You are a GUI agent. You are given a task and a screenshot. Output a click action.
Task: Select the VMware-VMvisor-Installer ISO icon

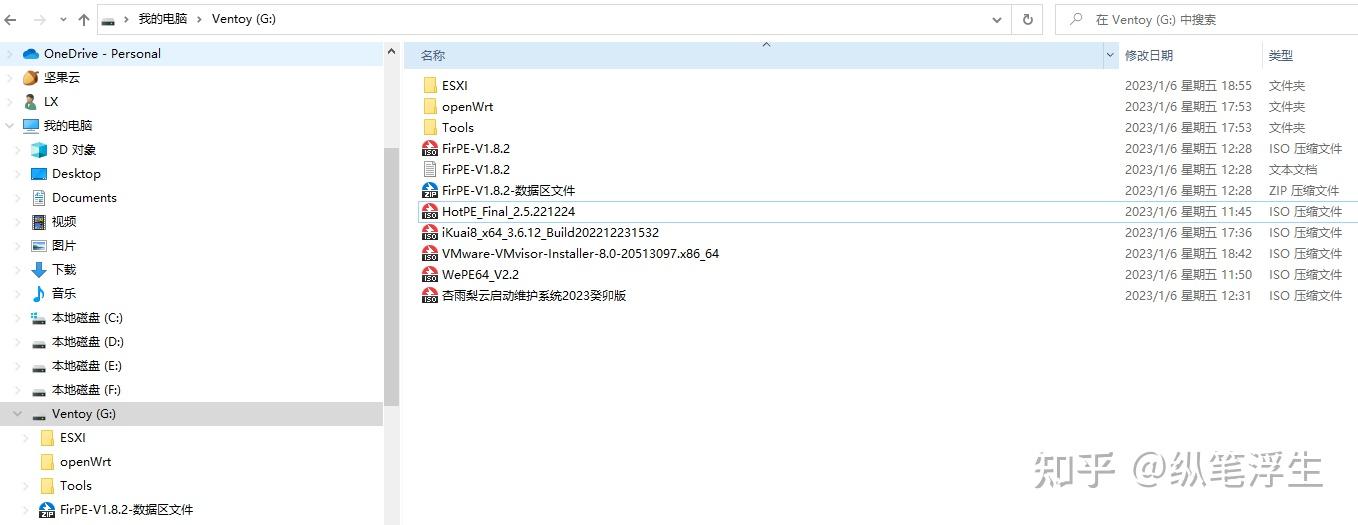(430, 254)
